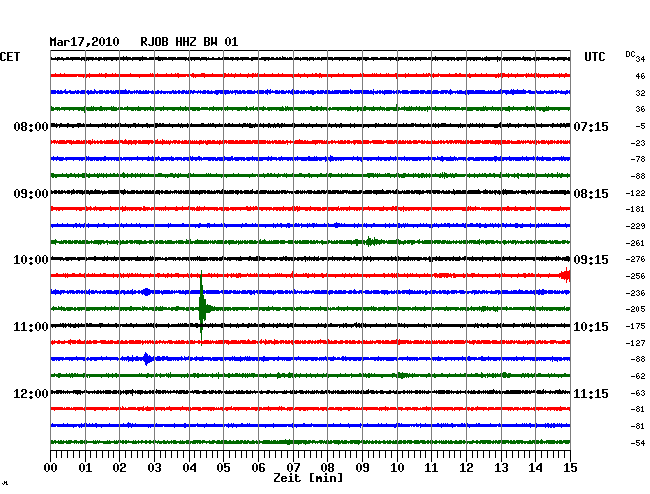The image size is (650, 494).
Task: Click x-axis tick label 08
Action: pos(327,468)
